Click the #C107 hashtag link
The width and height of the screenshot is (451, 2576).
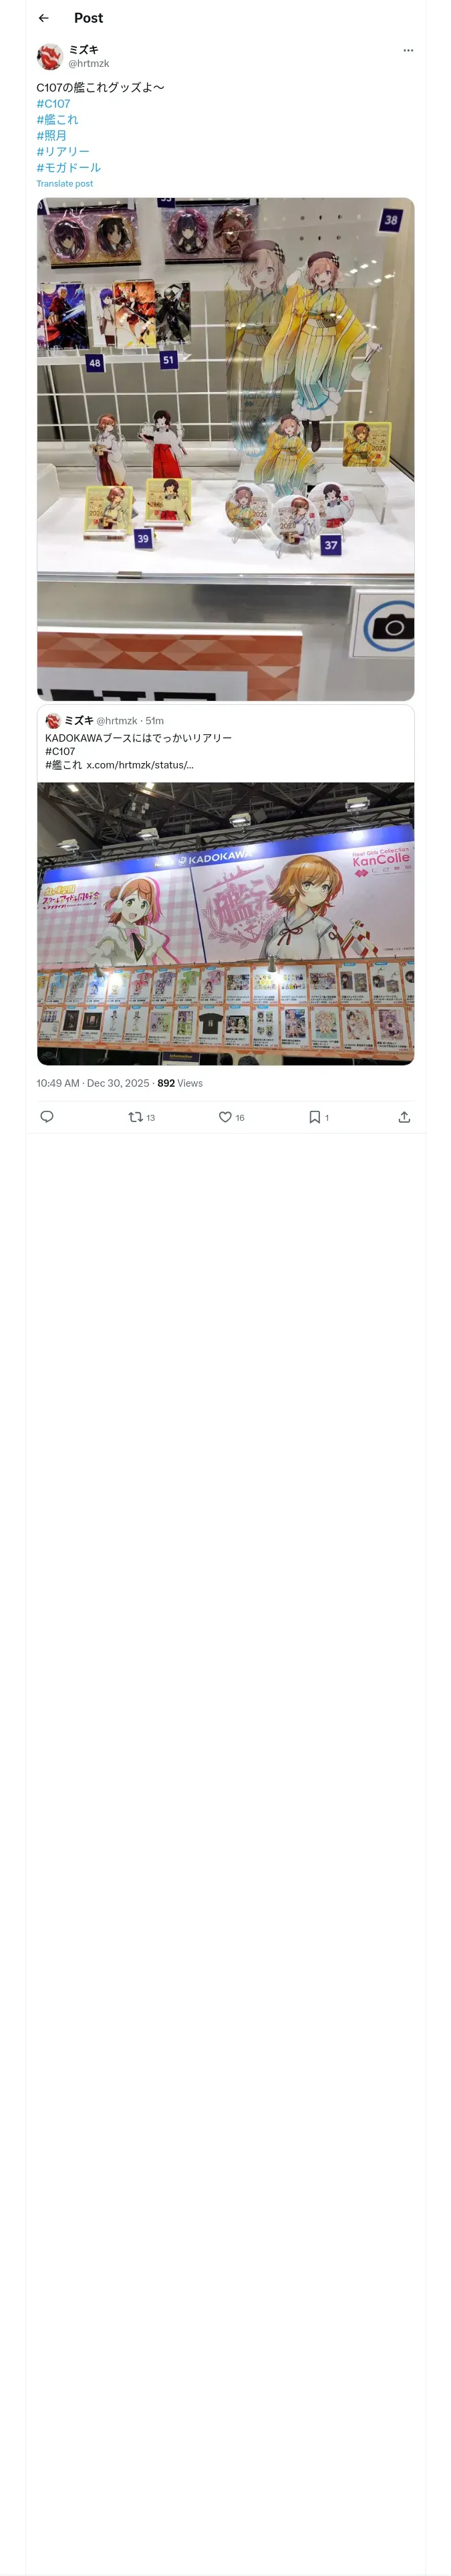click(54, 104)
